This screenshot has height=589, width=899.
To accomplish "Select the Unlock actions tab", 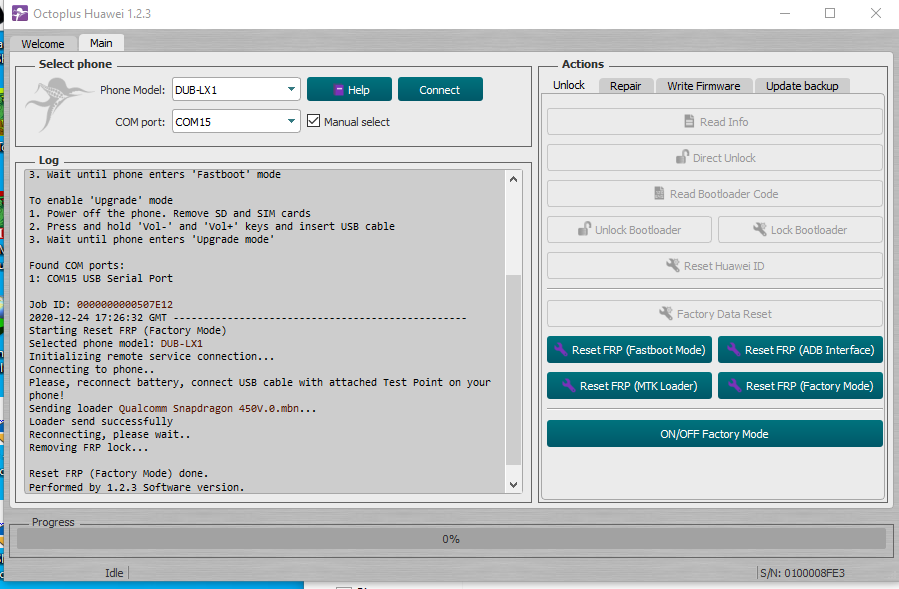I will pos(569,85).
